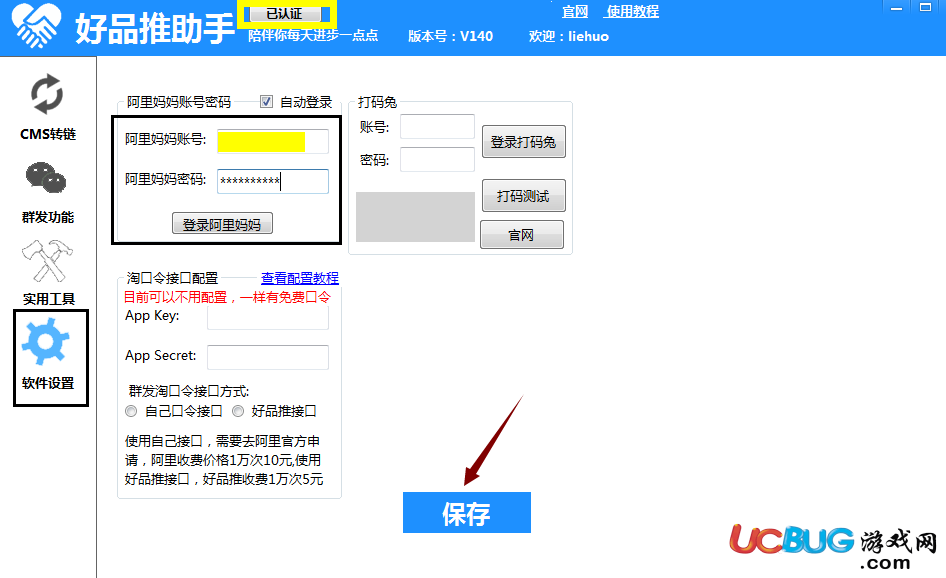946x578 pixels.
Task: Focus the 阿里妈妈密码 input field
Action: [x=273, y=181]
